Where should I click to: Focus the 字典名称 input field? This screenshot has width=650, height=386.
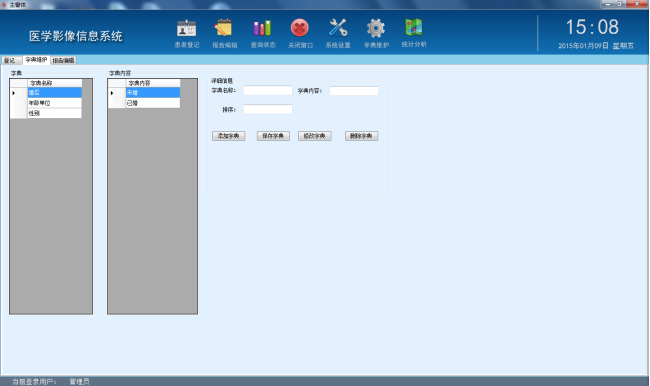pyautogui.click(x=268, y=90)
